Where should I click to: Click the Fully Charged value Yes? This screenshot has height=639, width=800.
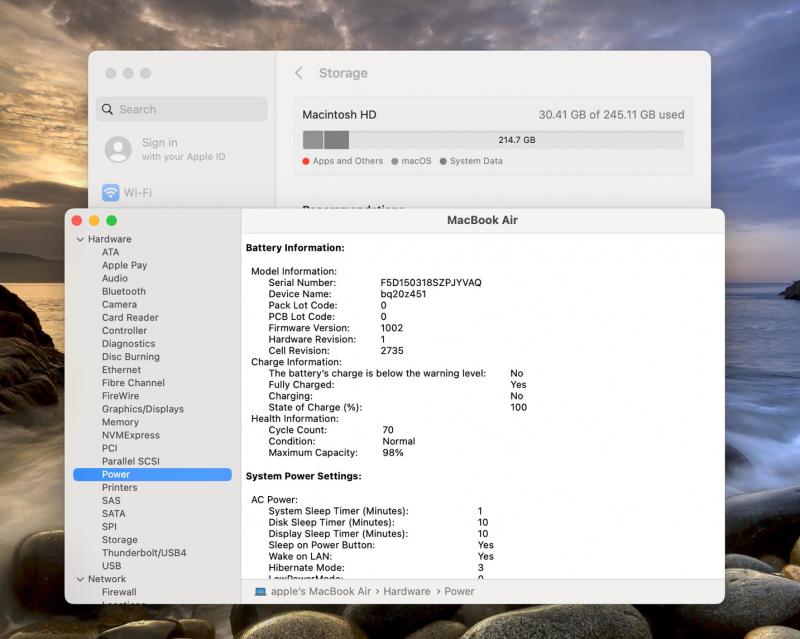[x=518, y=385]
